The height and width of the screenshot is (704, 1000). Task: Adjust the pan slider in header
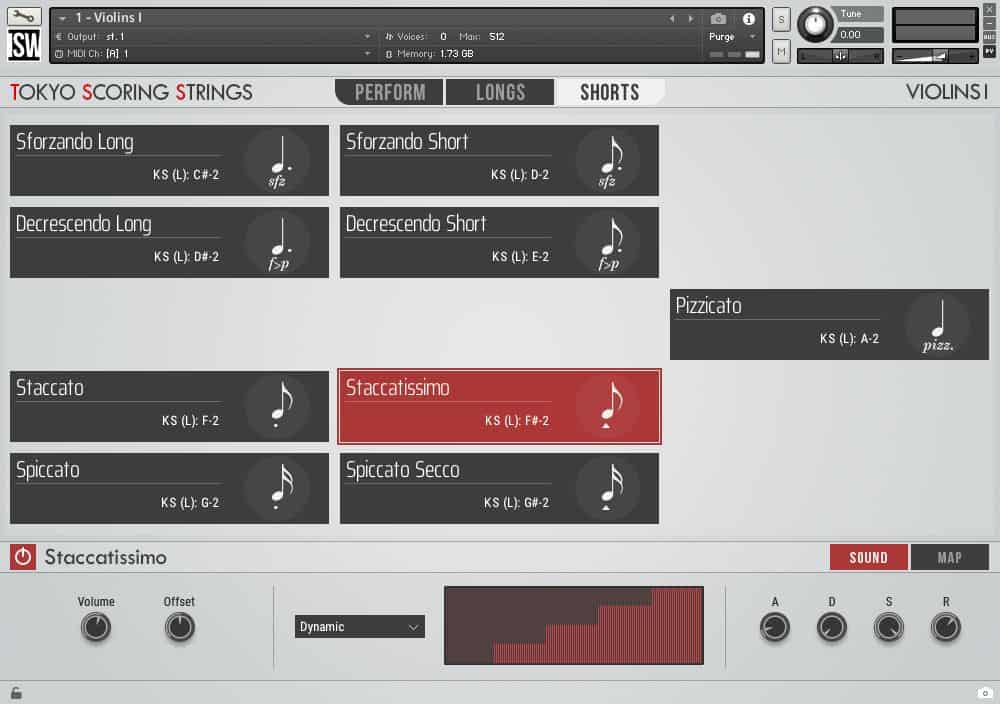841,56
